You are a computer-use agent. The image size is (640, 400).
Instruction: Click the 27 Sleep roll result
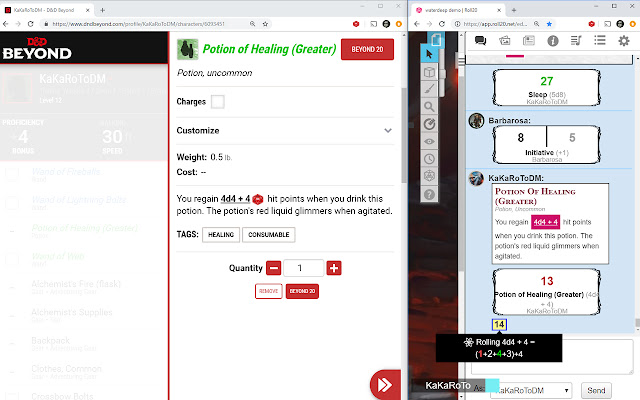pyautogui.click(x=547, y=81)
